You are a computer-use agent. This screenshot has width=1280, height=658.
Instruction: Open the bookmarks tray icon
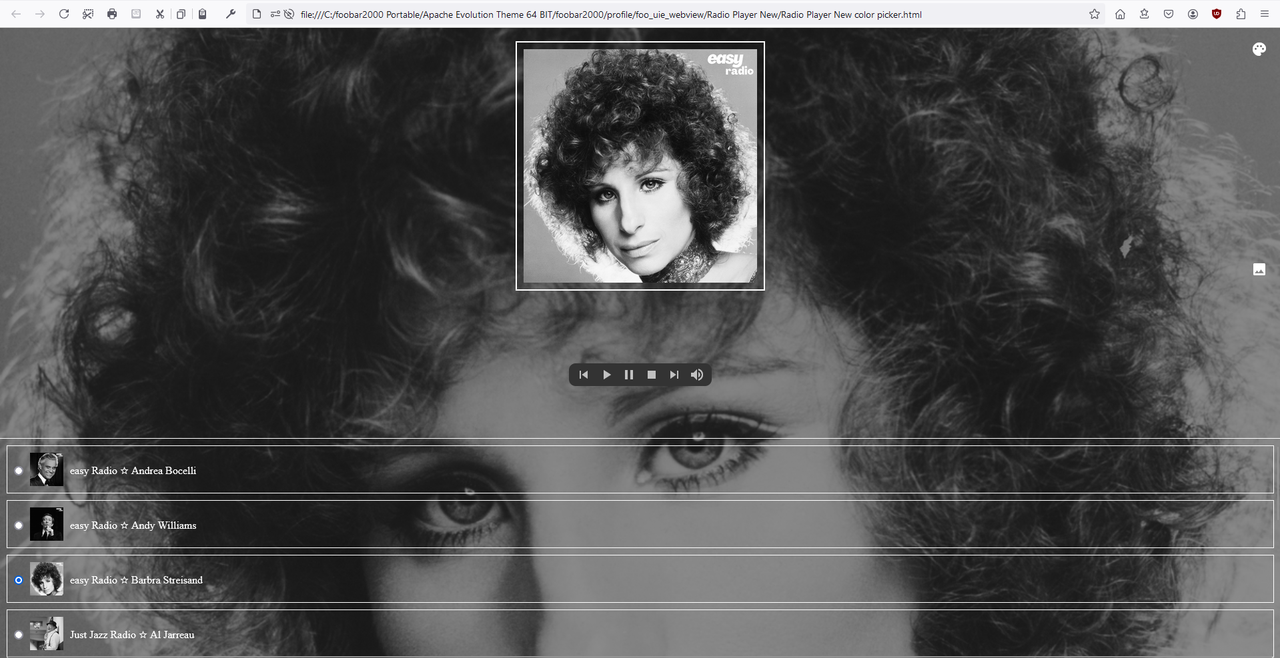point(1144,14)
